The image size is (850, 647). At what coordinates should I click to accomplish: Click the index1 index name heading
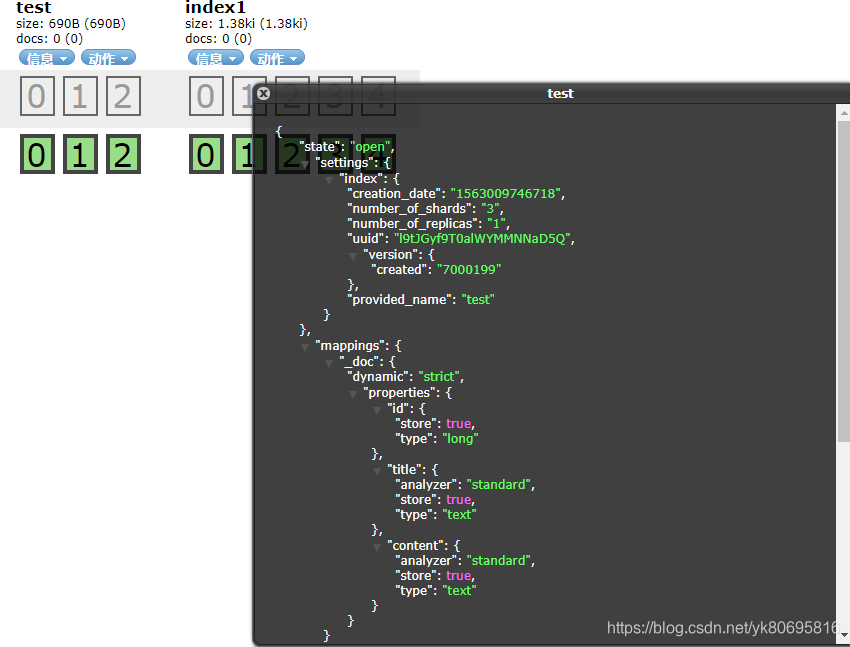click(x=215, y=8)
